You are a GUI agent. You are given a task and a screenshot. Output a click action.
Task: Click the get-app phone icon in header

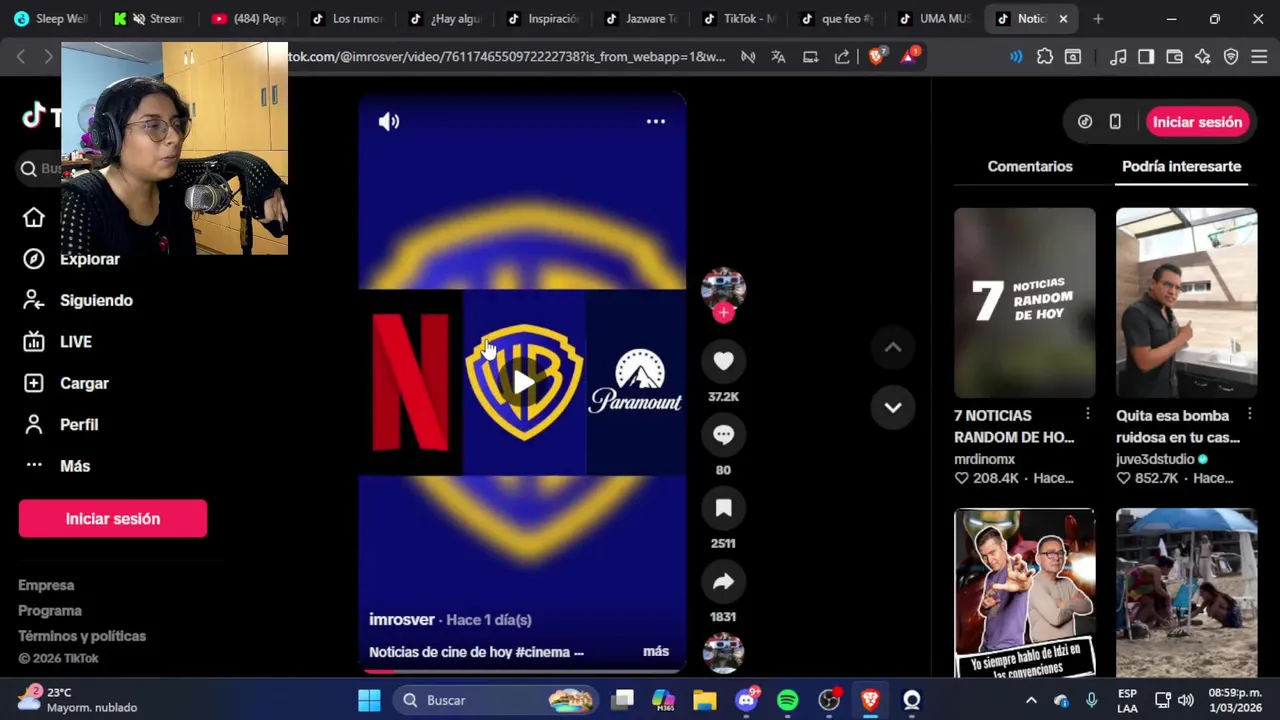1115,122
